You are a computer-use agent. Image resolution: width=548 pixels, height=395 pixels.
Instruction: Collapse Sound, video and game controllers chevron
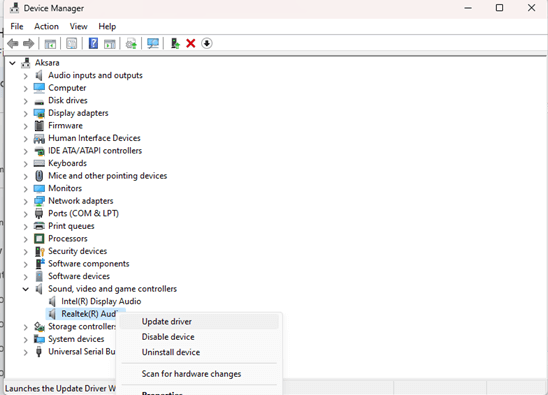click(x=26, y=289)
